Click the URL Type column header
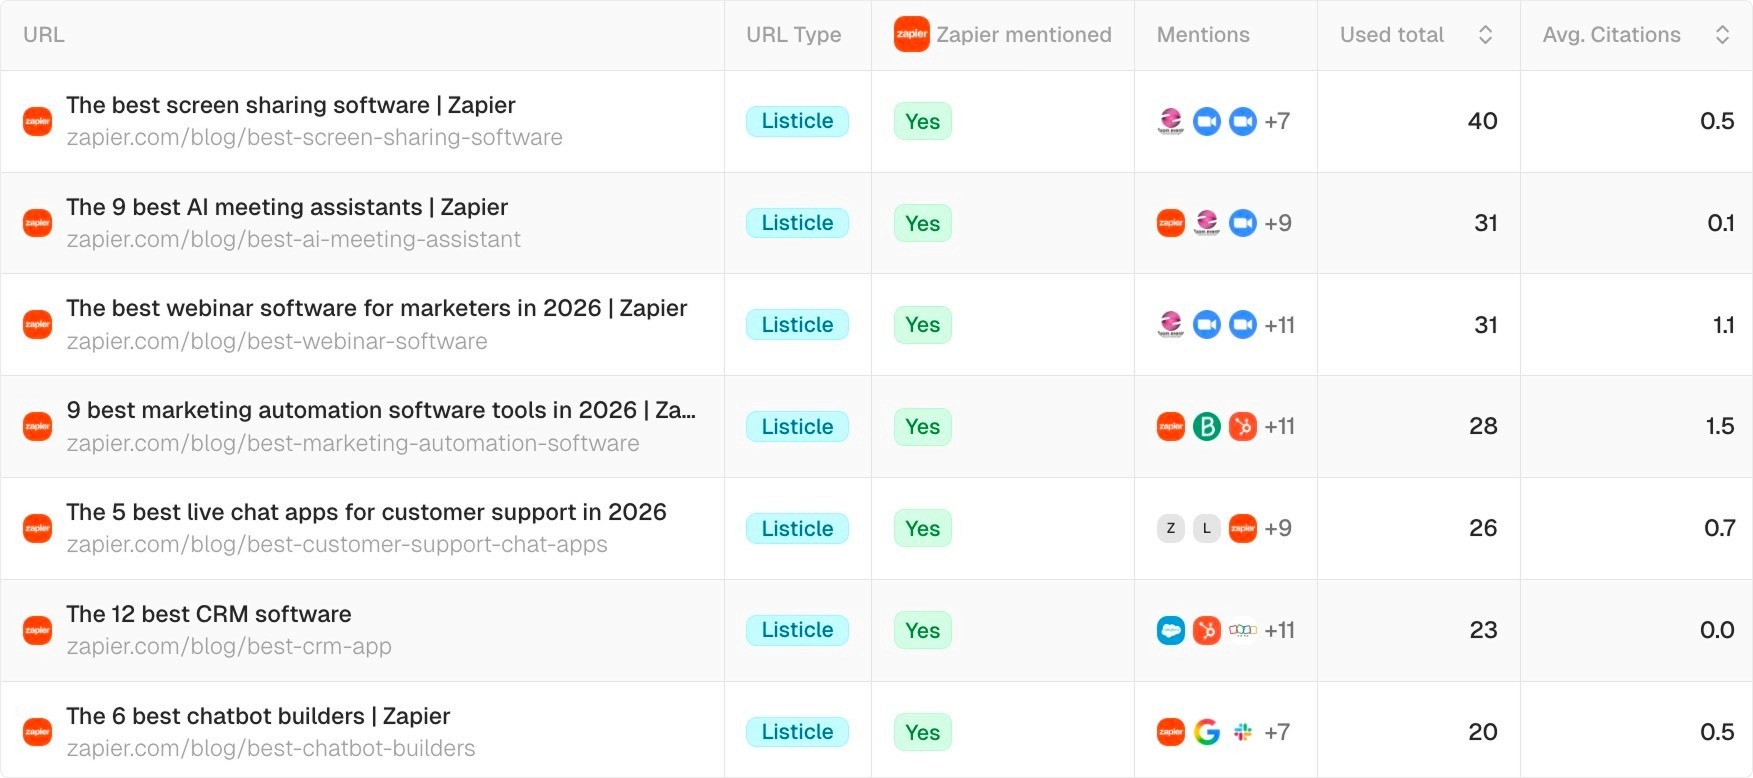This screenshot has width=1753, height=778. (x=793, y=35)
